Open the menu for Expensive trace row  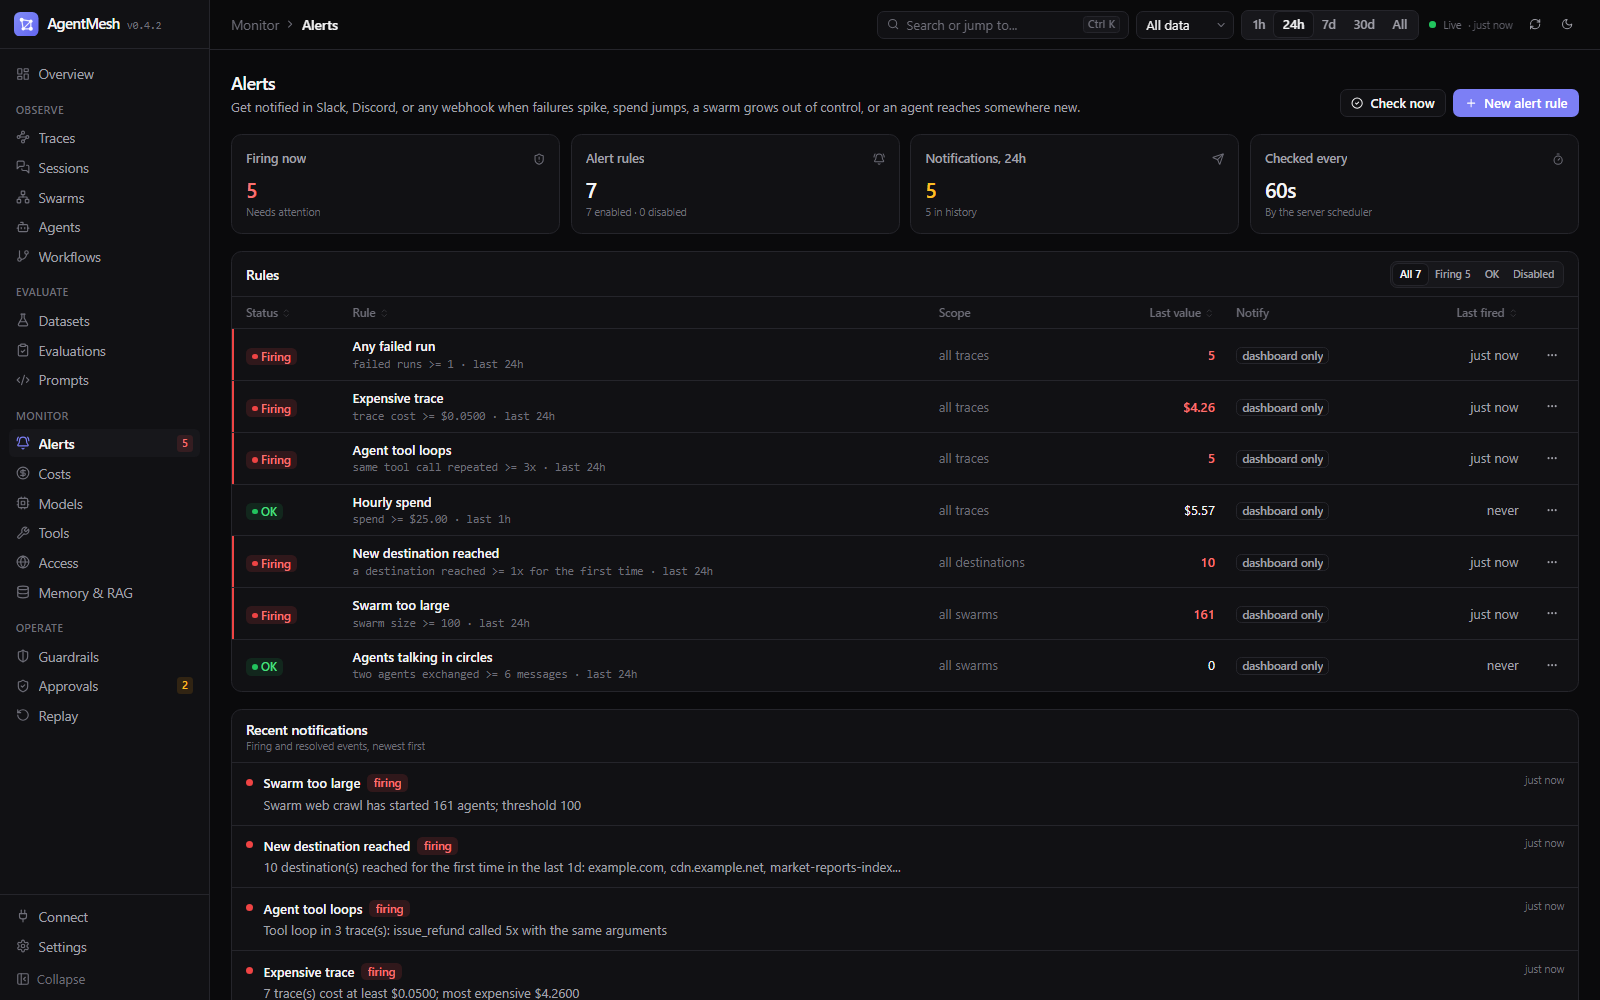click(x=1552, y=407)
